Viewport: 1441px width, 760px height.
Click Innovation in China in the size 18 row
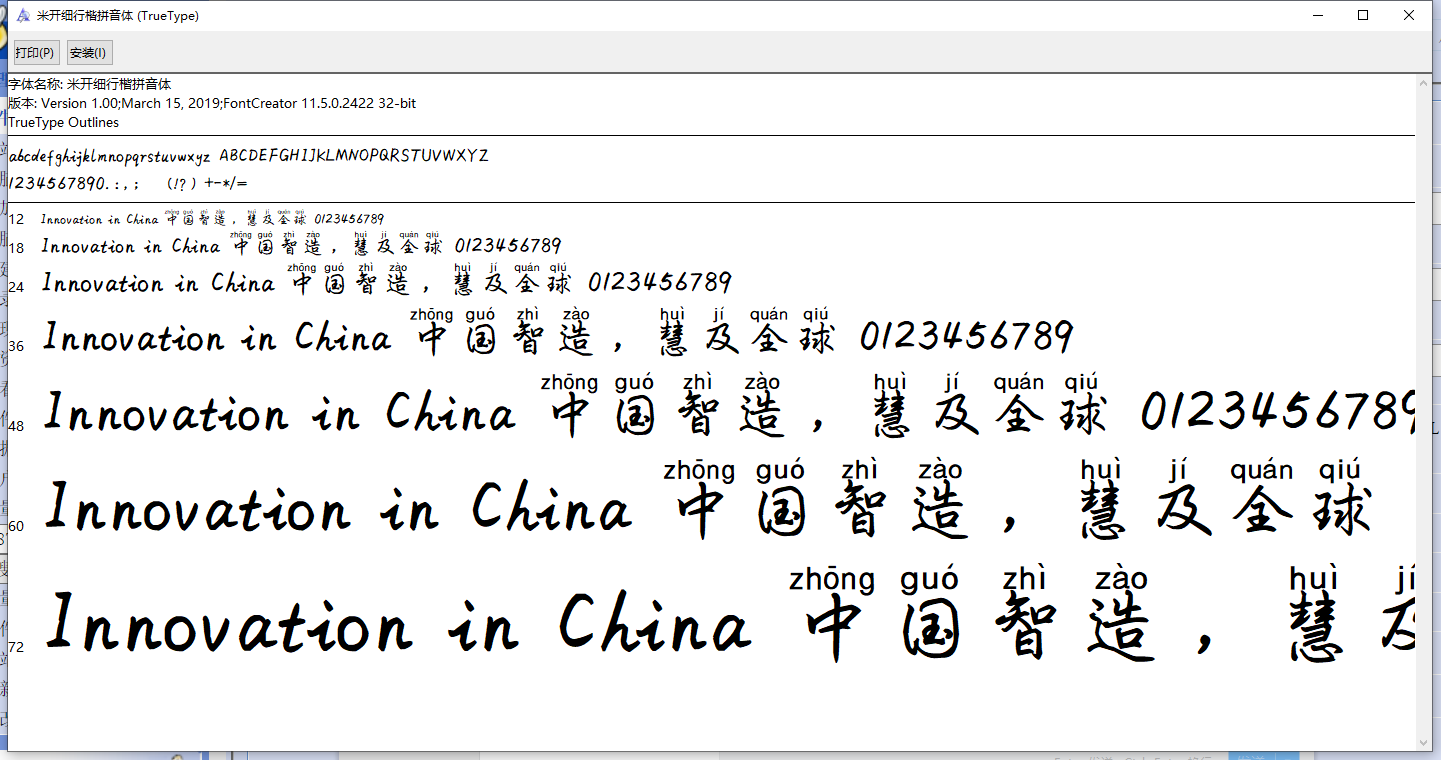(131, 246)
